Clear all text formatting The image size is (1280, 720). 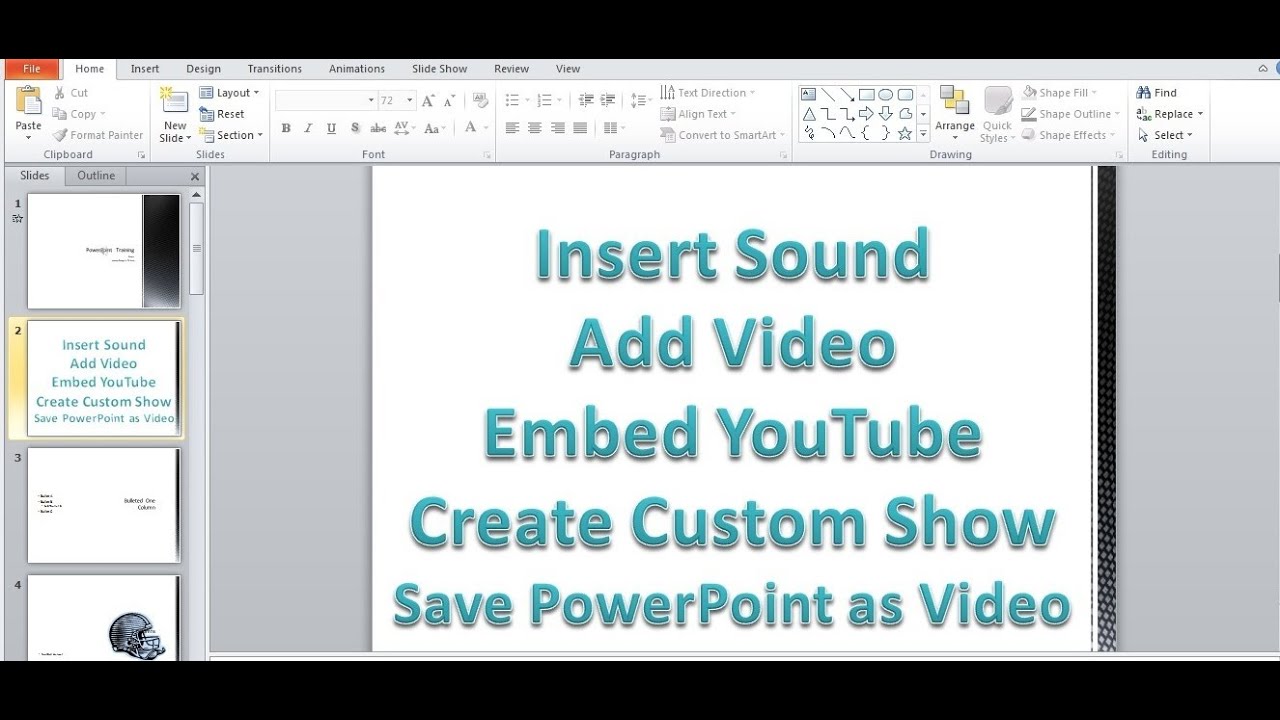pyautogui.click(x=481, y=100)
